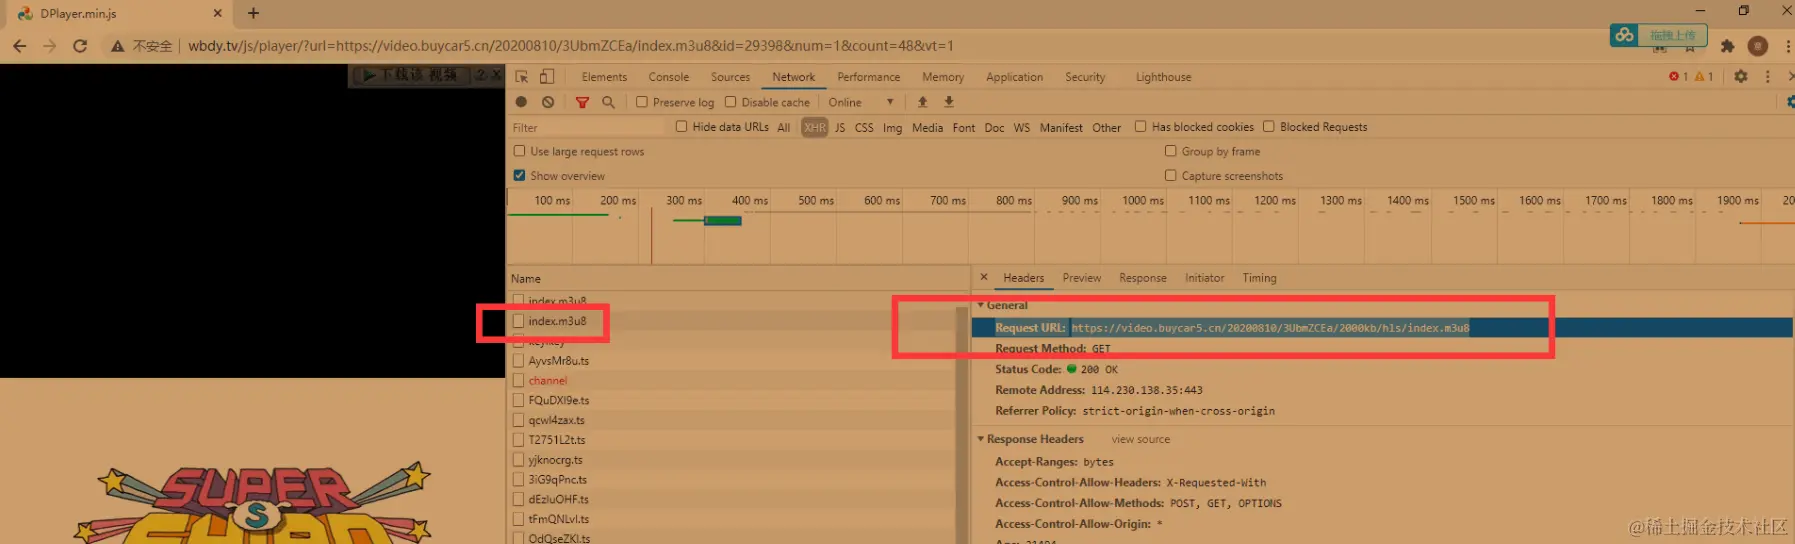Enable Capture screenshots
The image size is (1795, 544).
coord(1170,175)
